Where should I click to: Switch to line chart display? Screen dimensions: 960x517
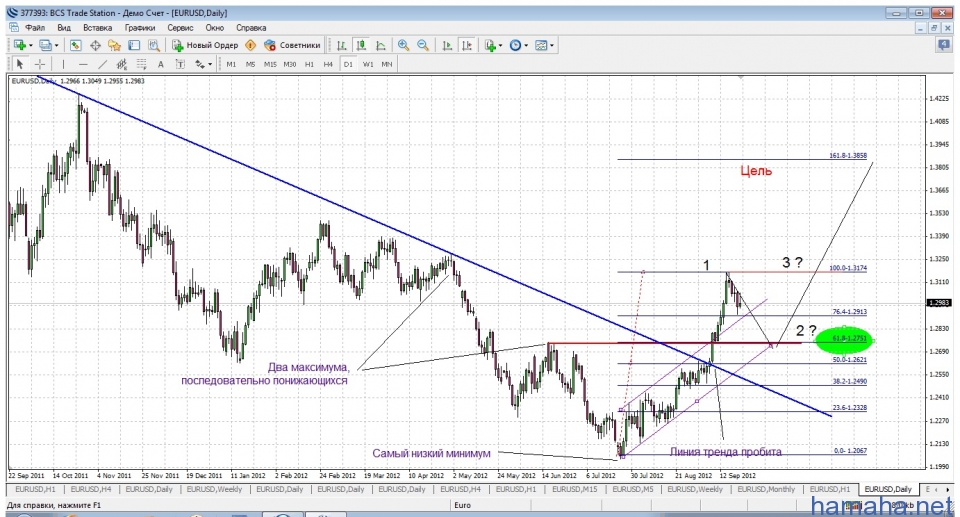(x=381, y=45)
